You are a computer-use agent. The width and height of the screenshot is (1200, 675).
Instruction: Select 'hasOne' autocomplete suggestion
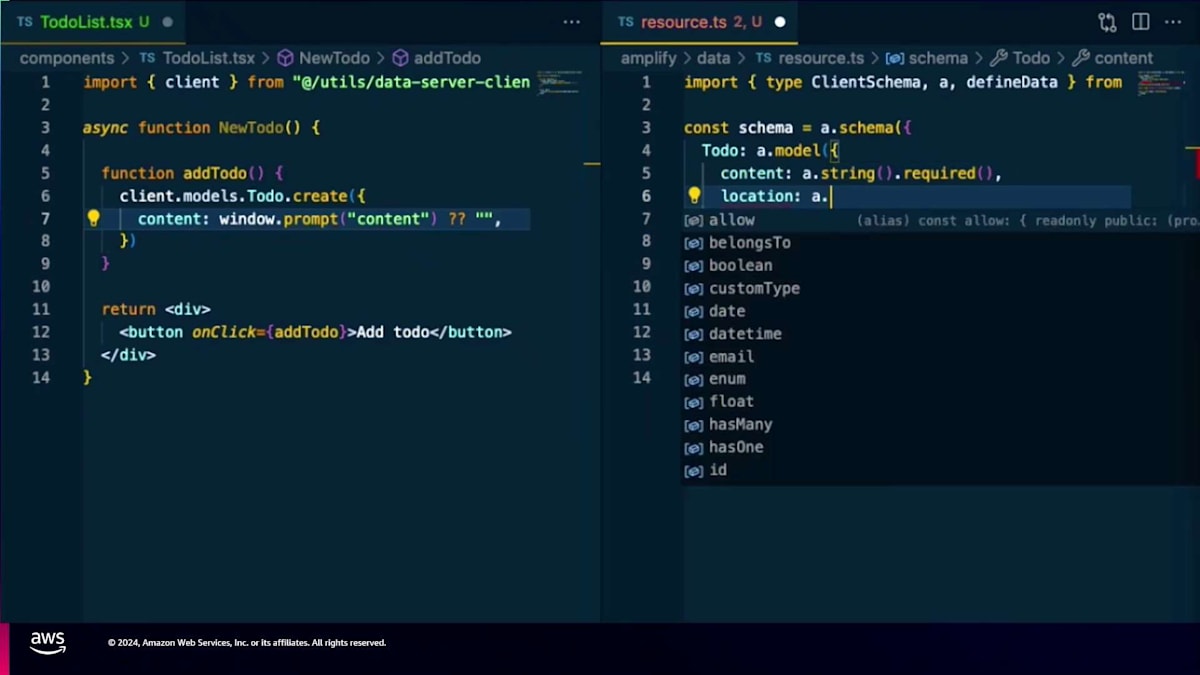pos(941,447)
